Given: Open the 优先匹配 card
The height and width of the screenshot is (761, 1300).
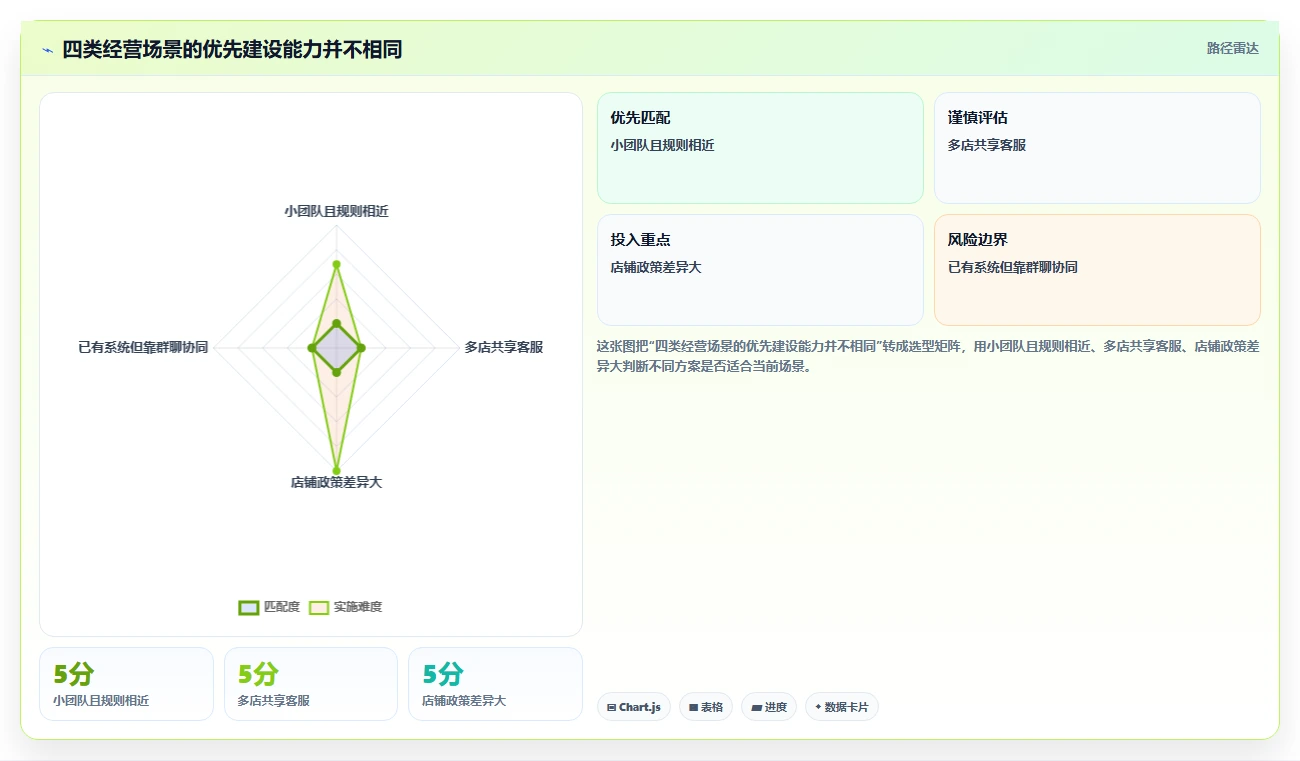Looking at the screenshot, I should [x=760, y=148].
